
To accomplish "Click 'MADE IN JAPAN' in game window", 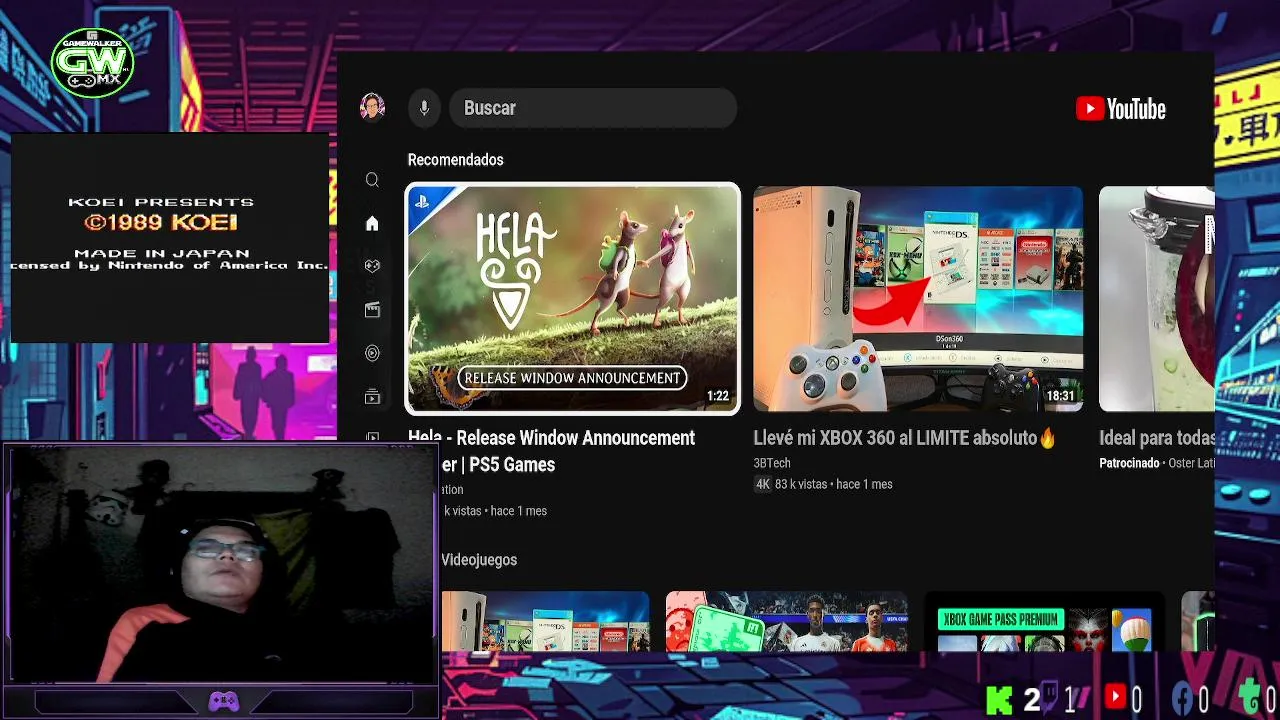I will click(x=161, y=253).
